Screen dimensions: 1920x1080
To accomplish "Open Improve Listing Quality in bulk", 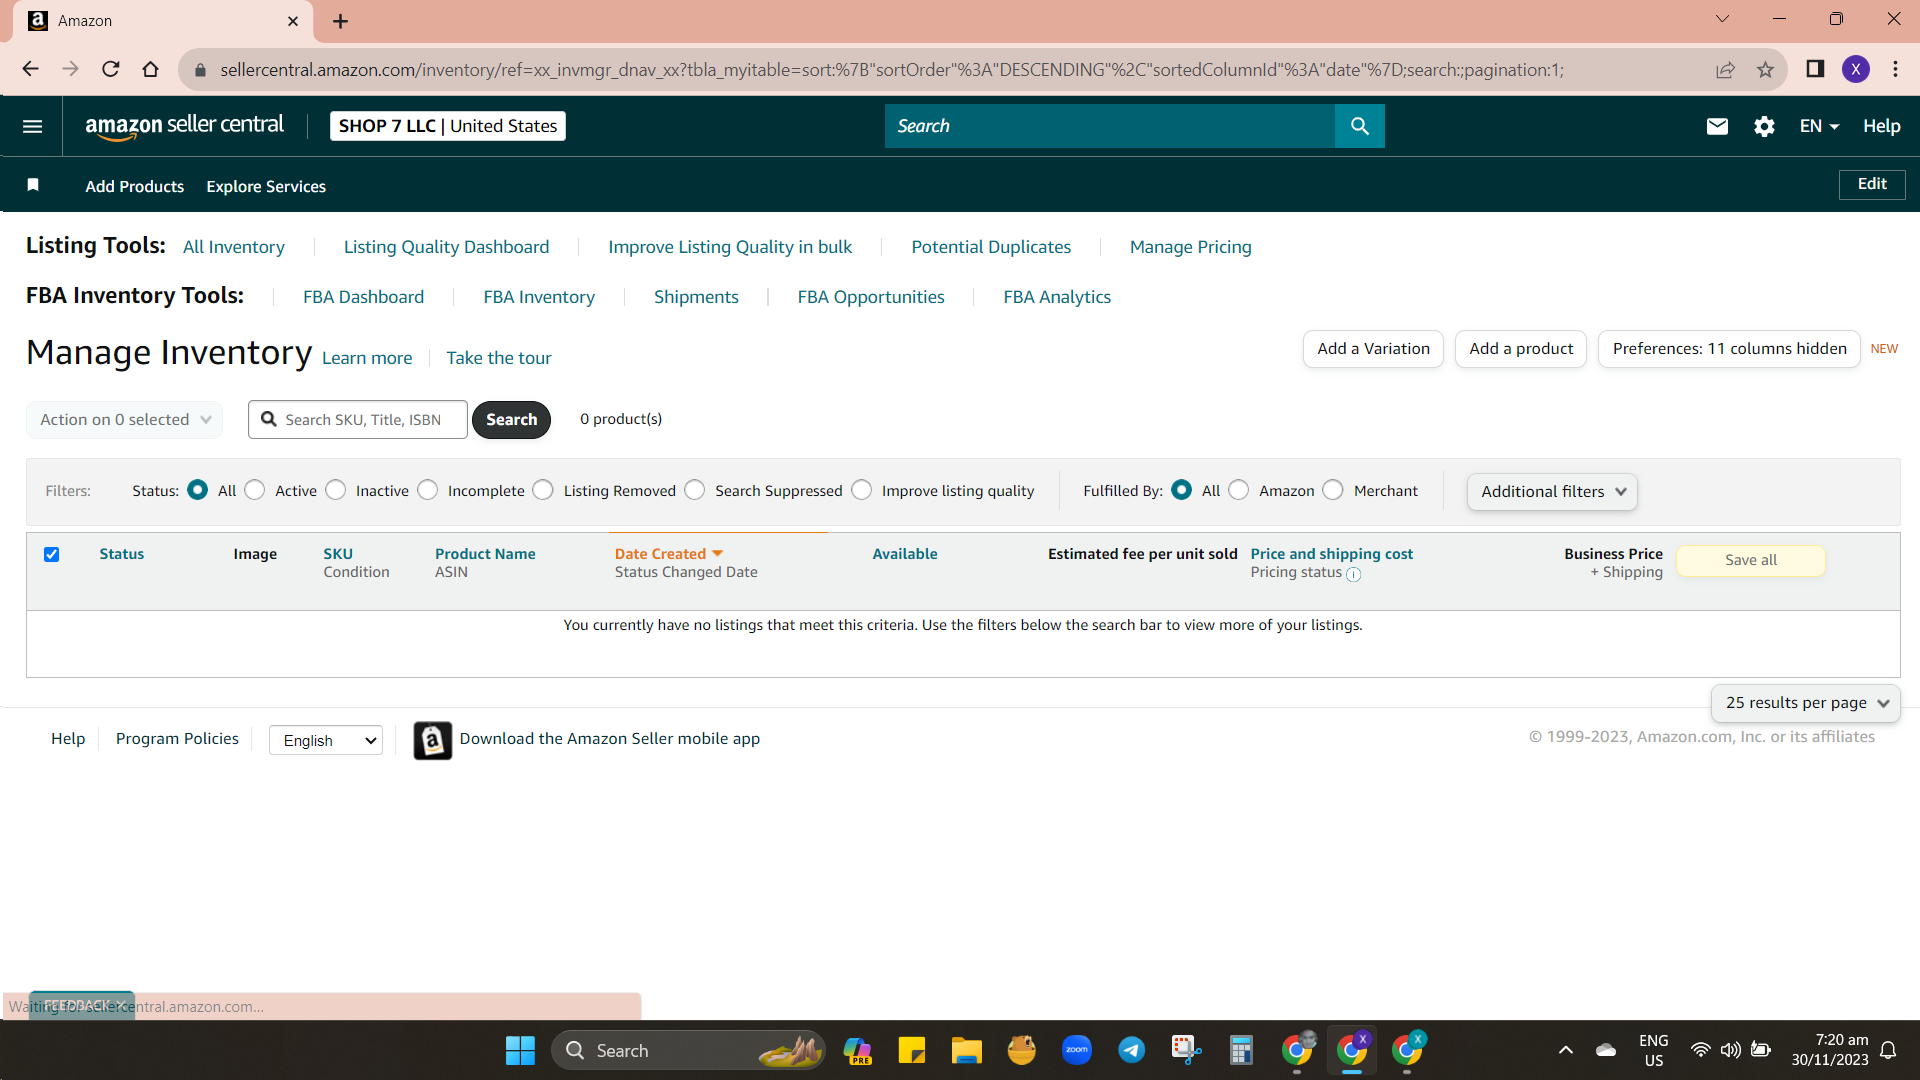I will tap(730, 247).
